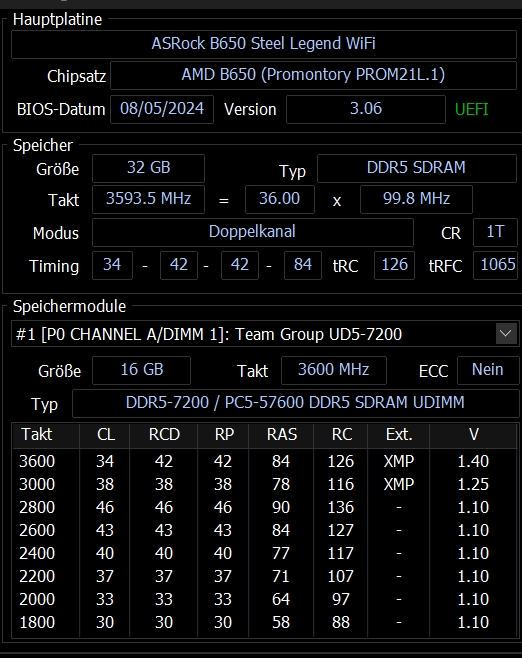
Task: Click the green UEFI label
Action: 472,110
